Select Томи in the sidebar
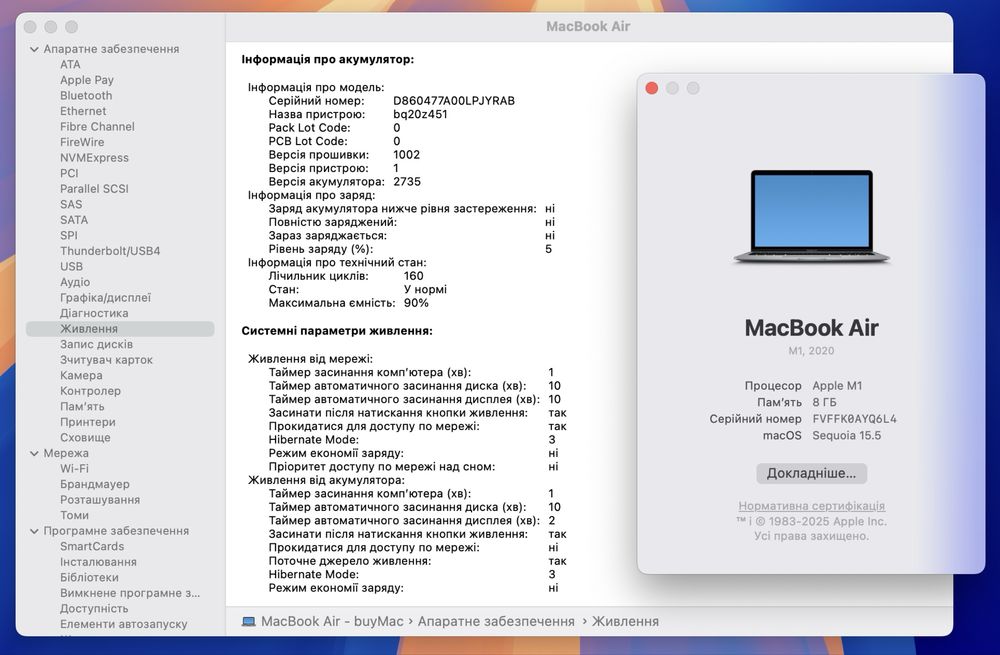 tap(74, 515)
